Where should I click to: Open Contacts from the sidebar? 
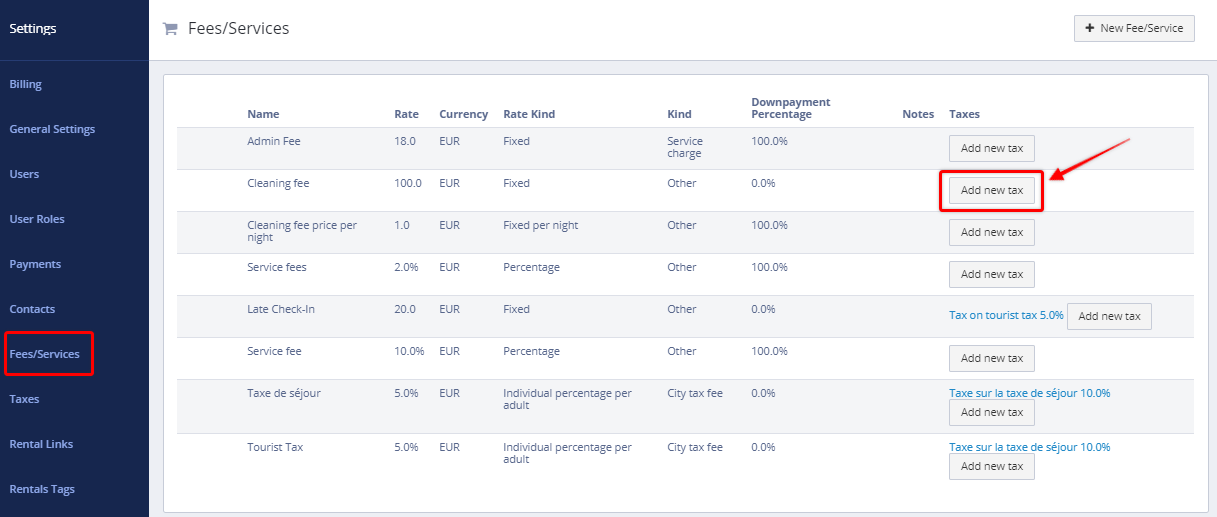tap(32, 309)
